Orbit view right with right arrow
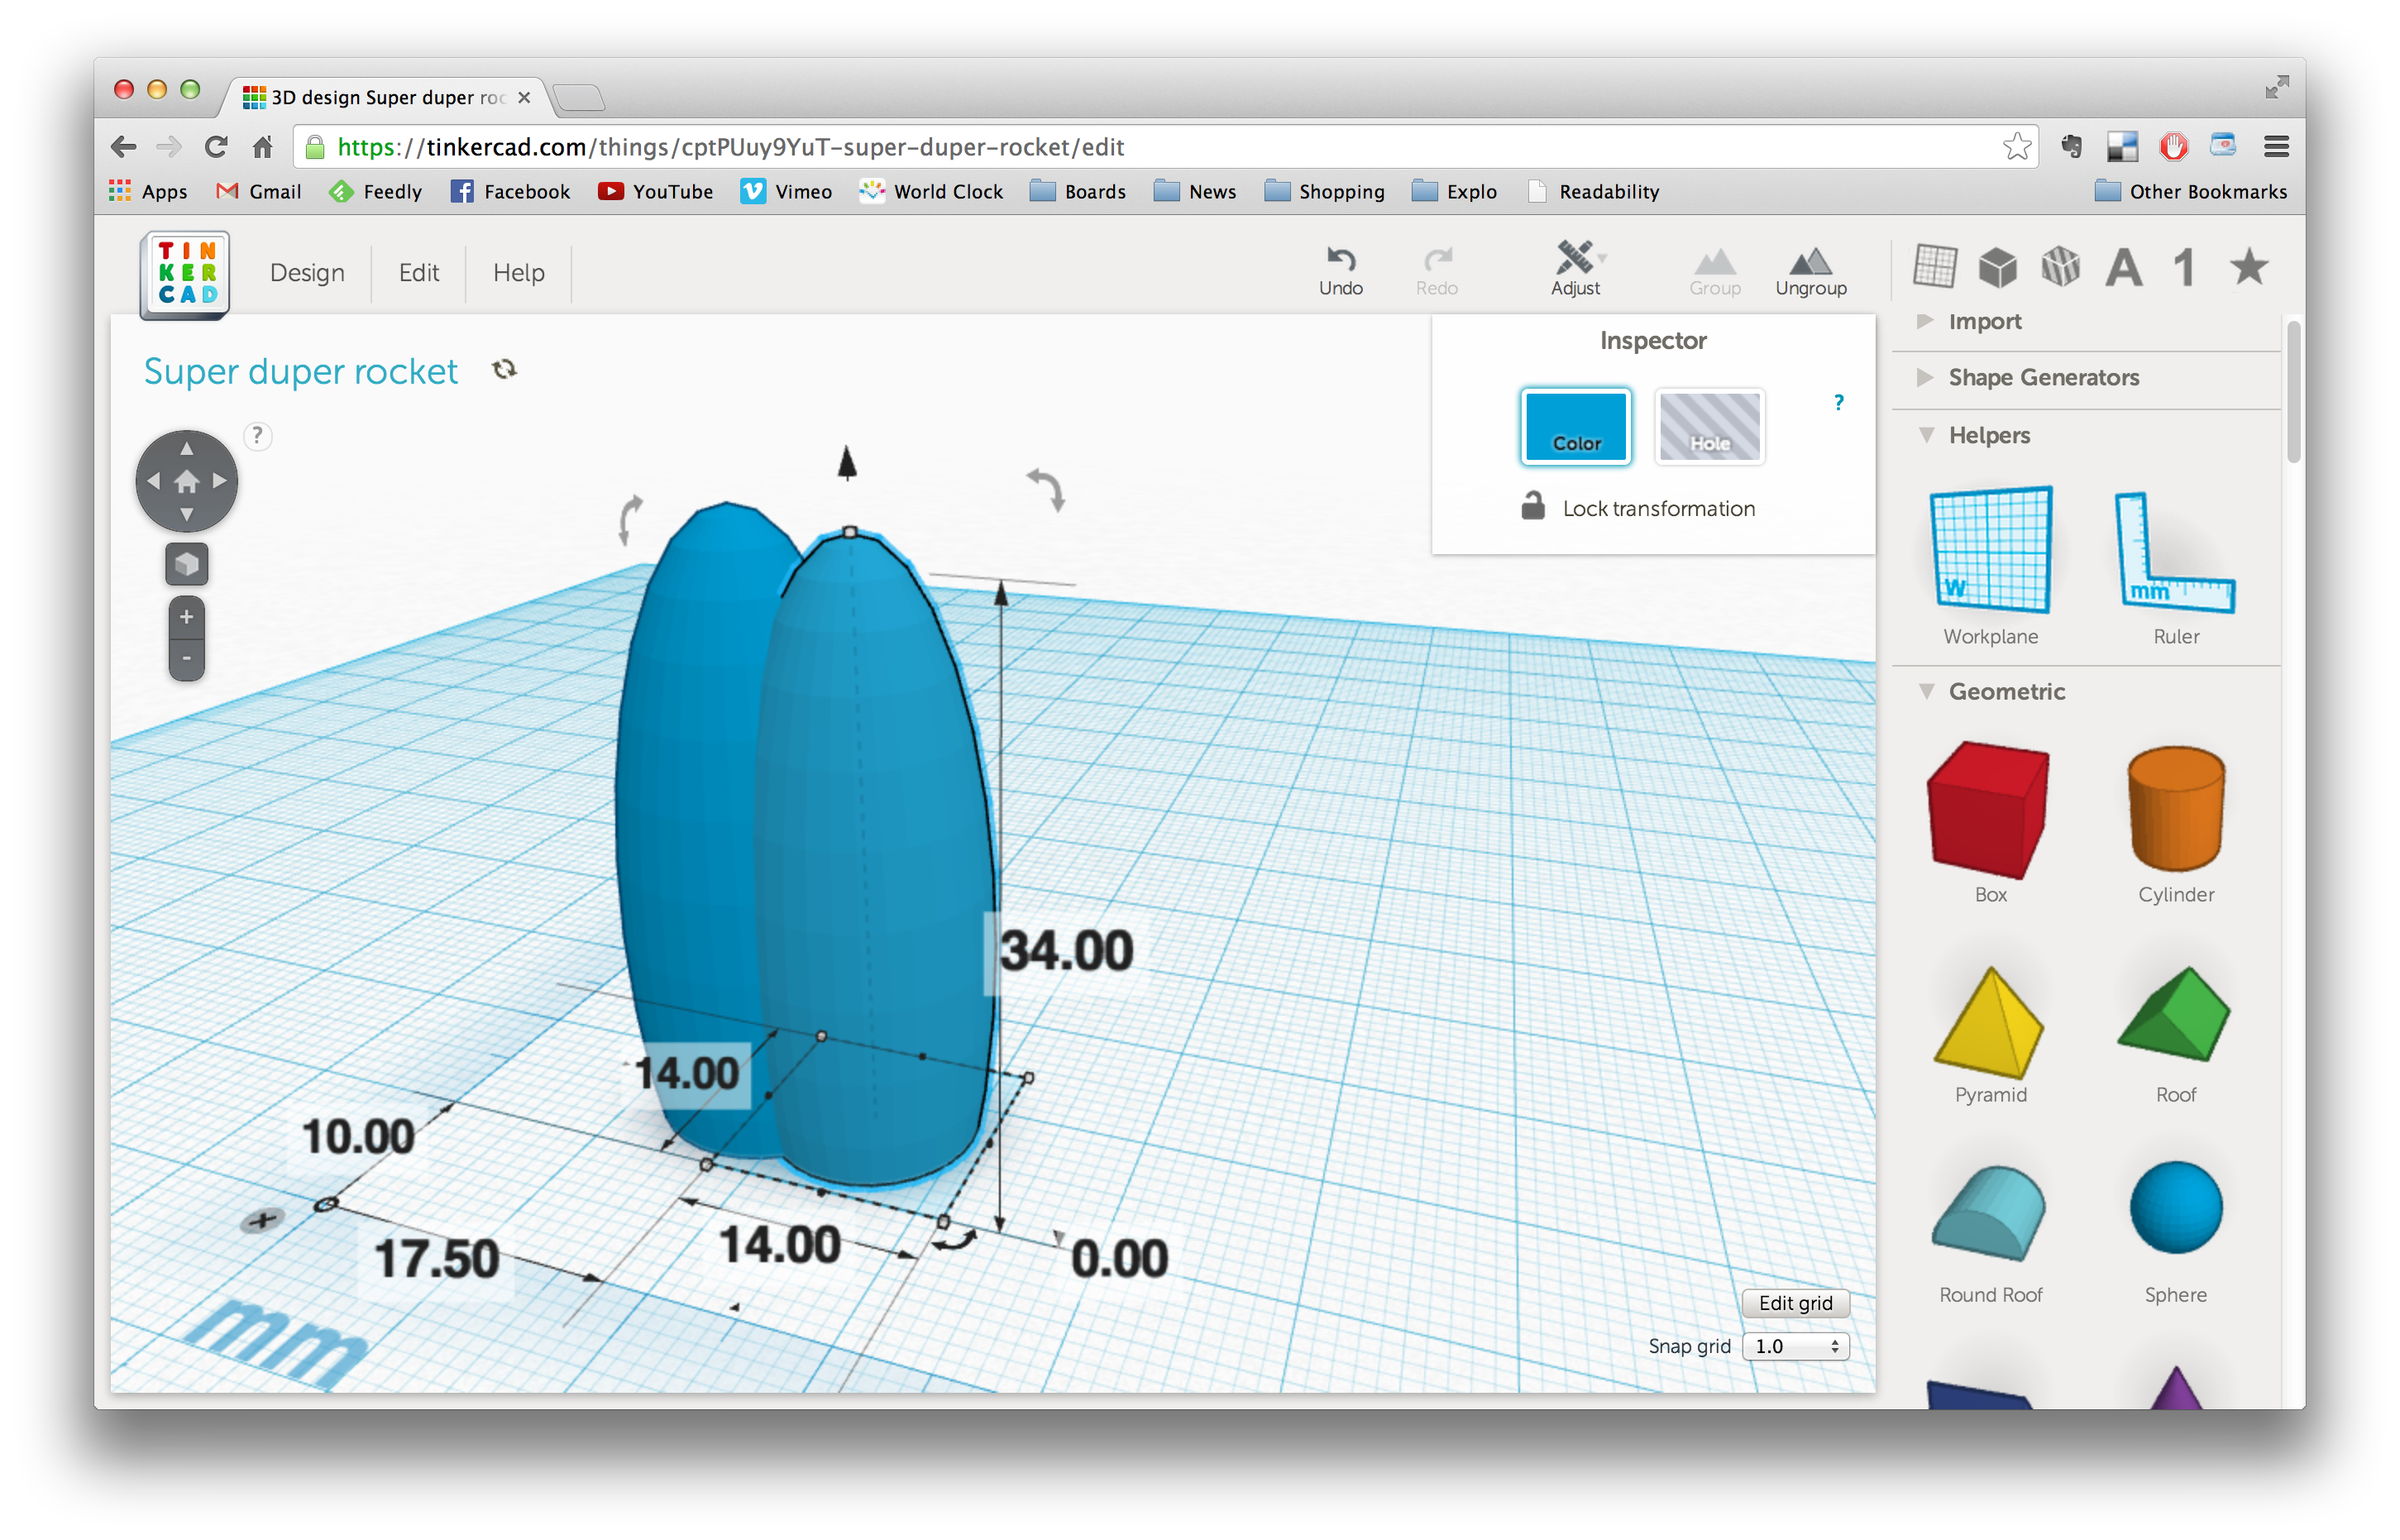The image size is (2400, 1540). [220, 482]
